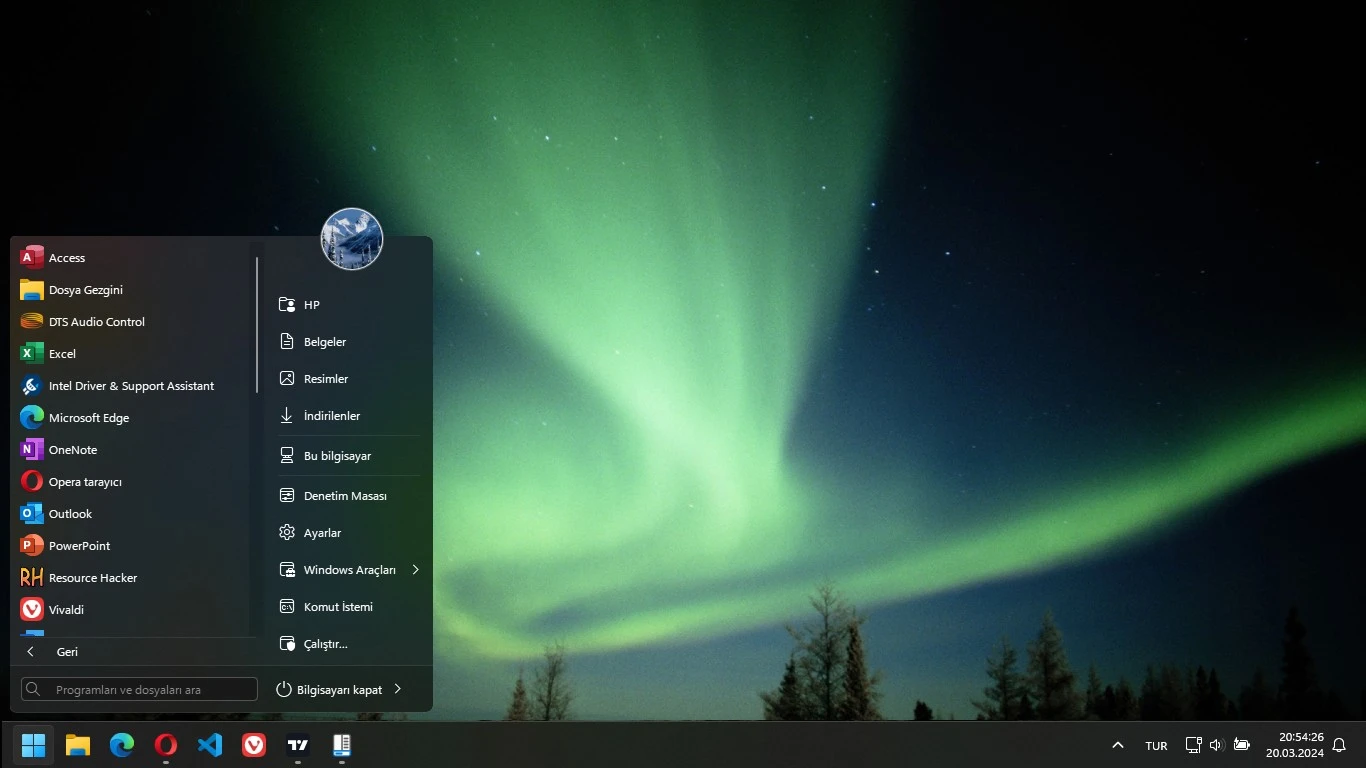Click the Programları ve dosyaları ara search box
Viewport: 1366px width, 768px height.
[x=139, y=689]
